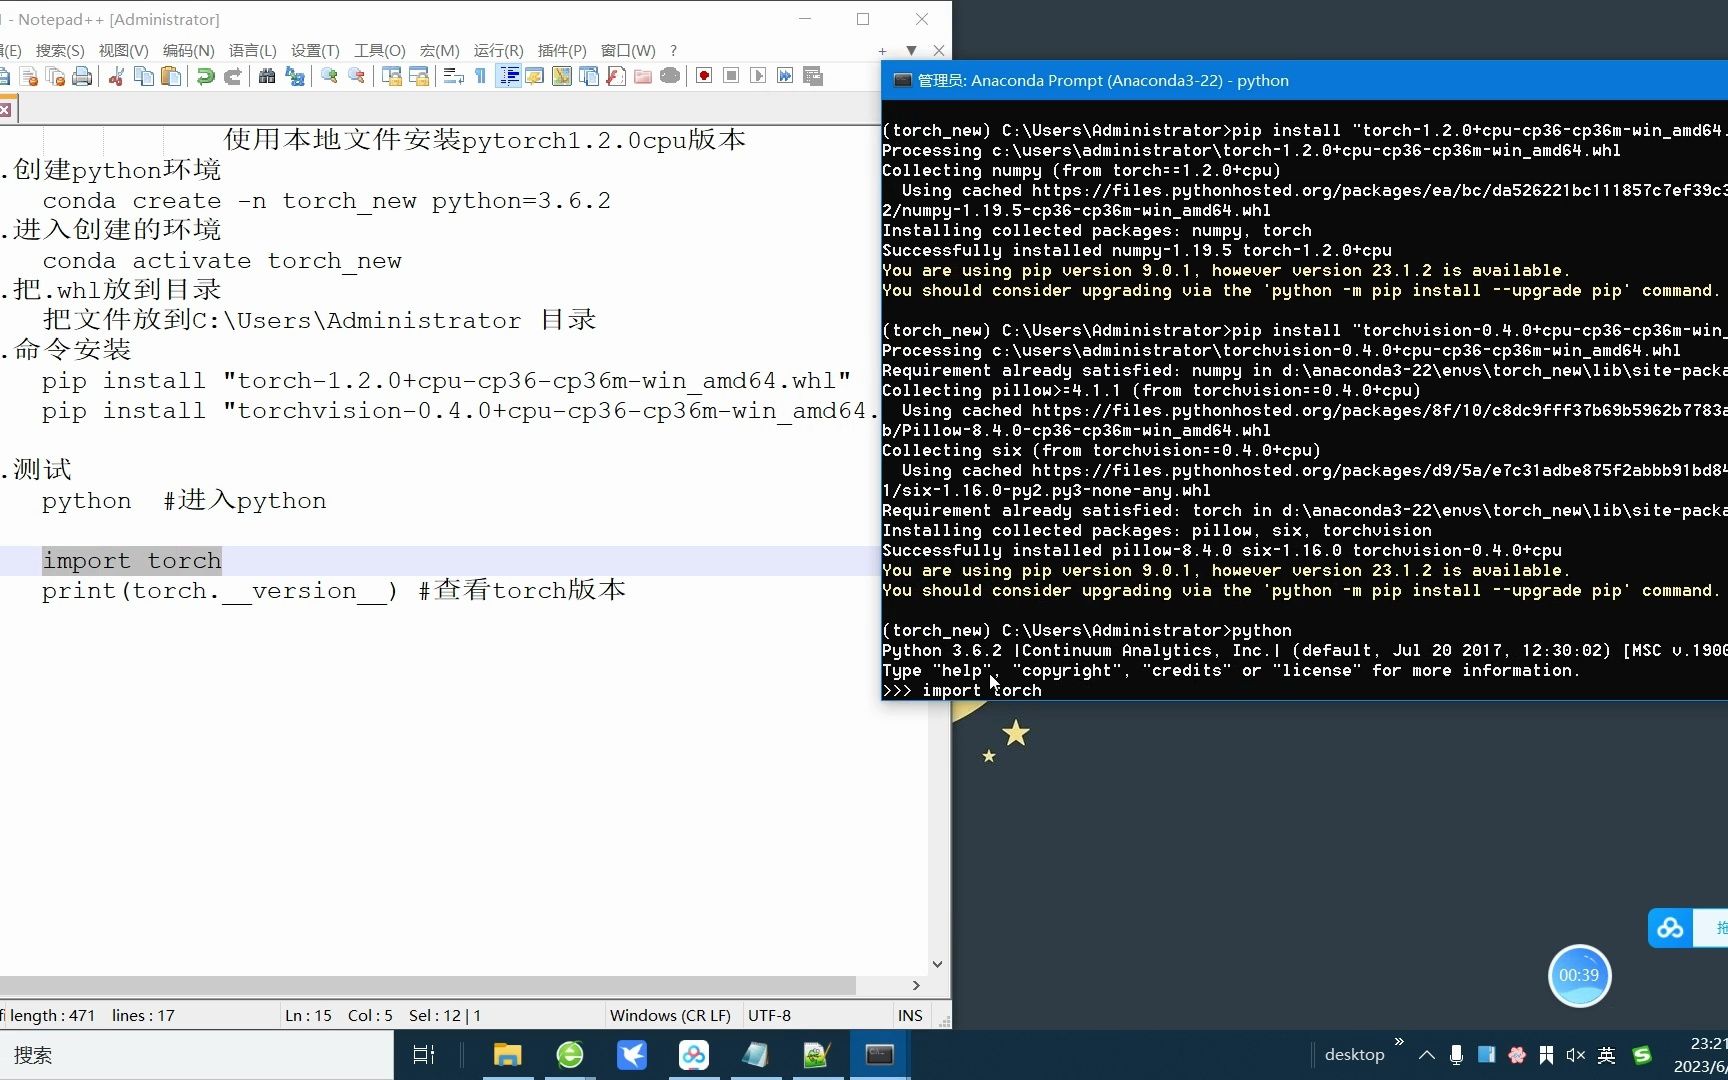Open the 设置(T) menu
The height and width of the screenshot is (1080, 1728).
[316, 50]
